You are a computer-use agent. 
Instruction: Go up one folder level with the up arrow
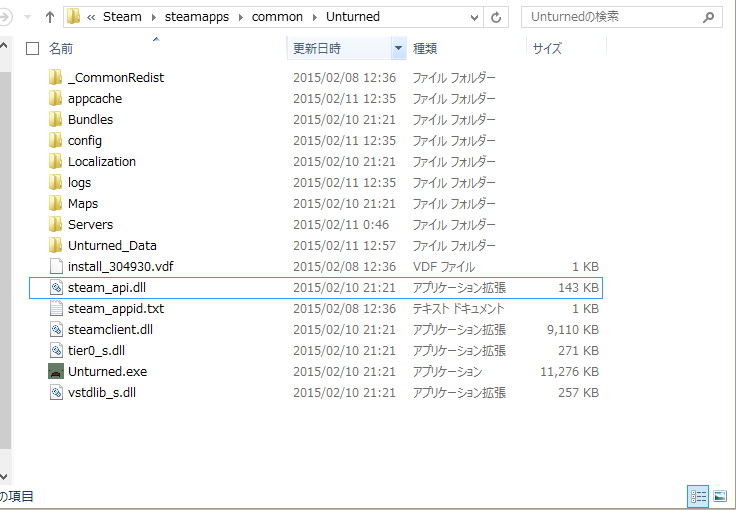coord(50,17)
